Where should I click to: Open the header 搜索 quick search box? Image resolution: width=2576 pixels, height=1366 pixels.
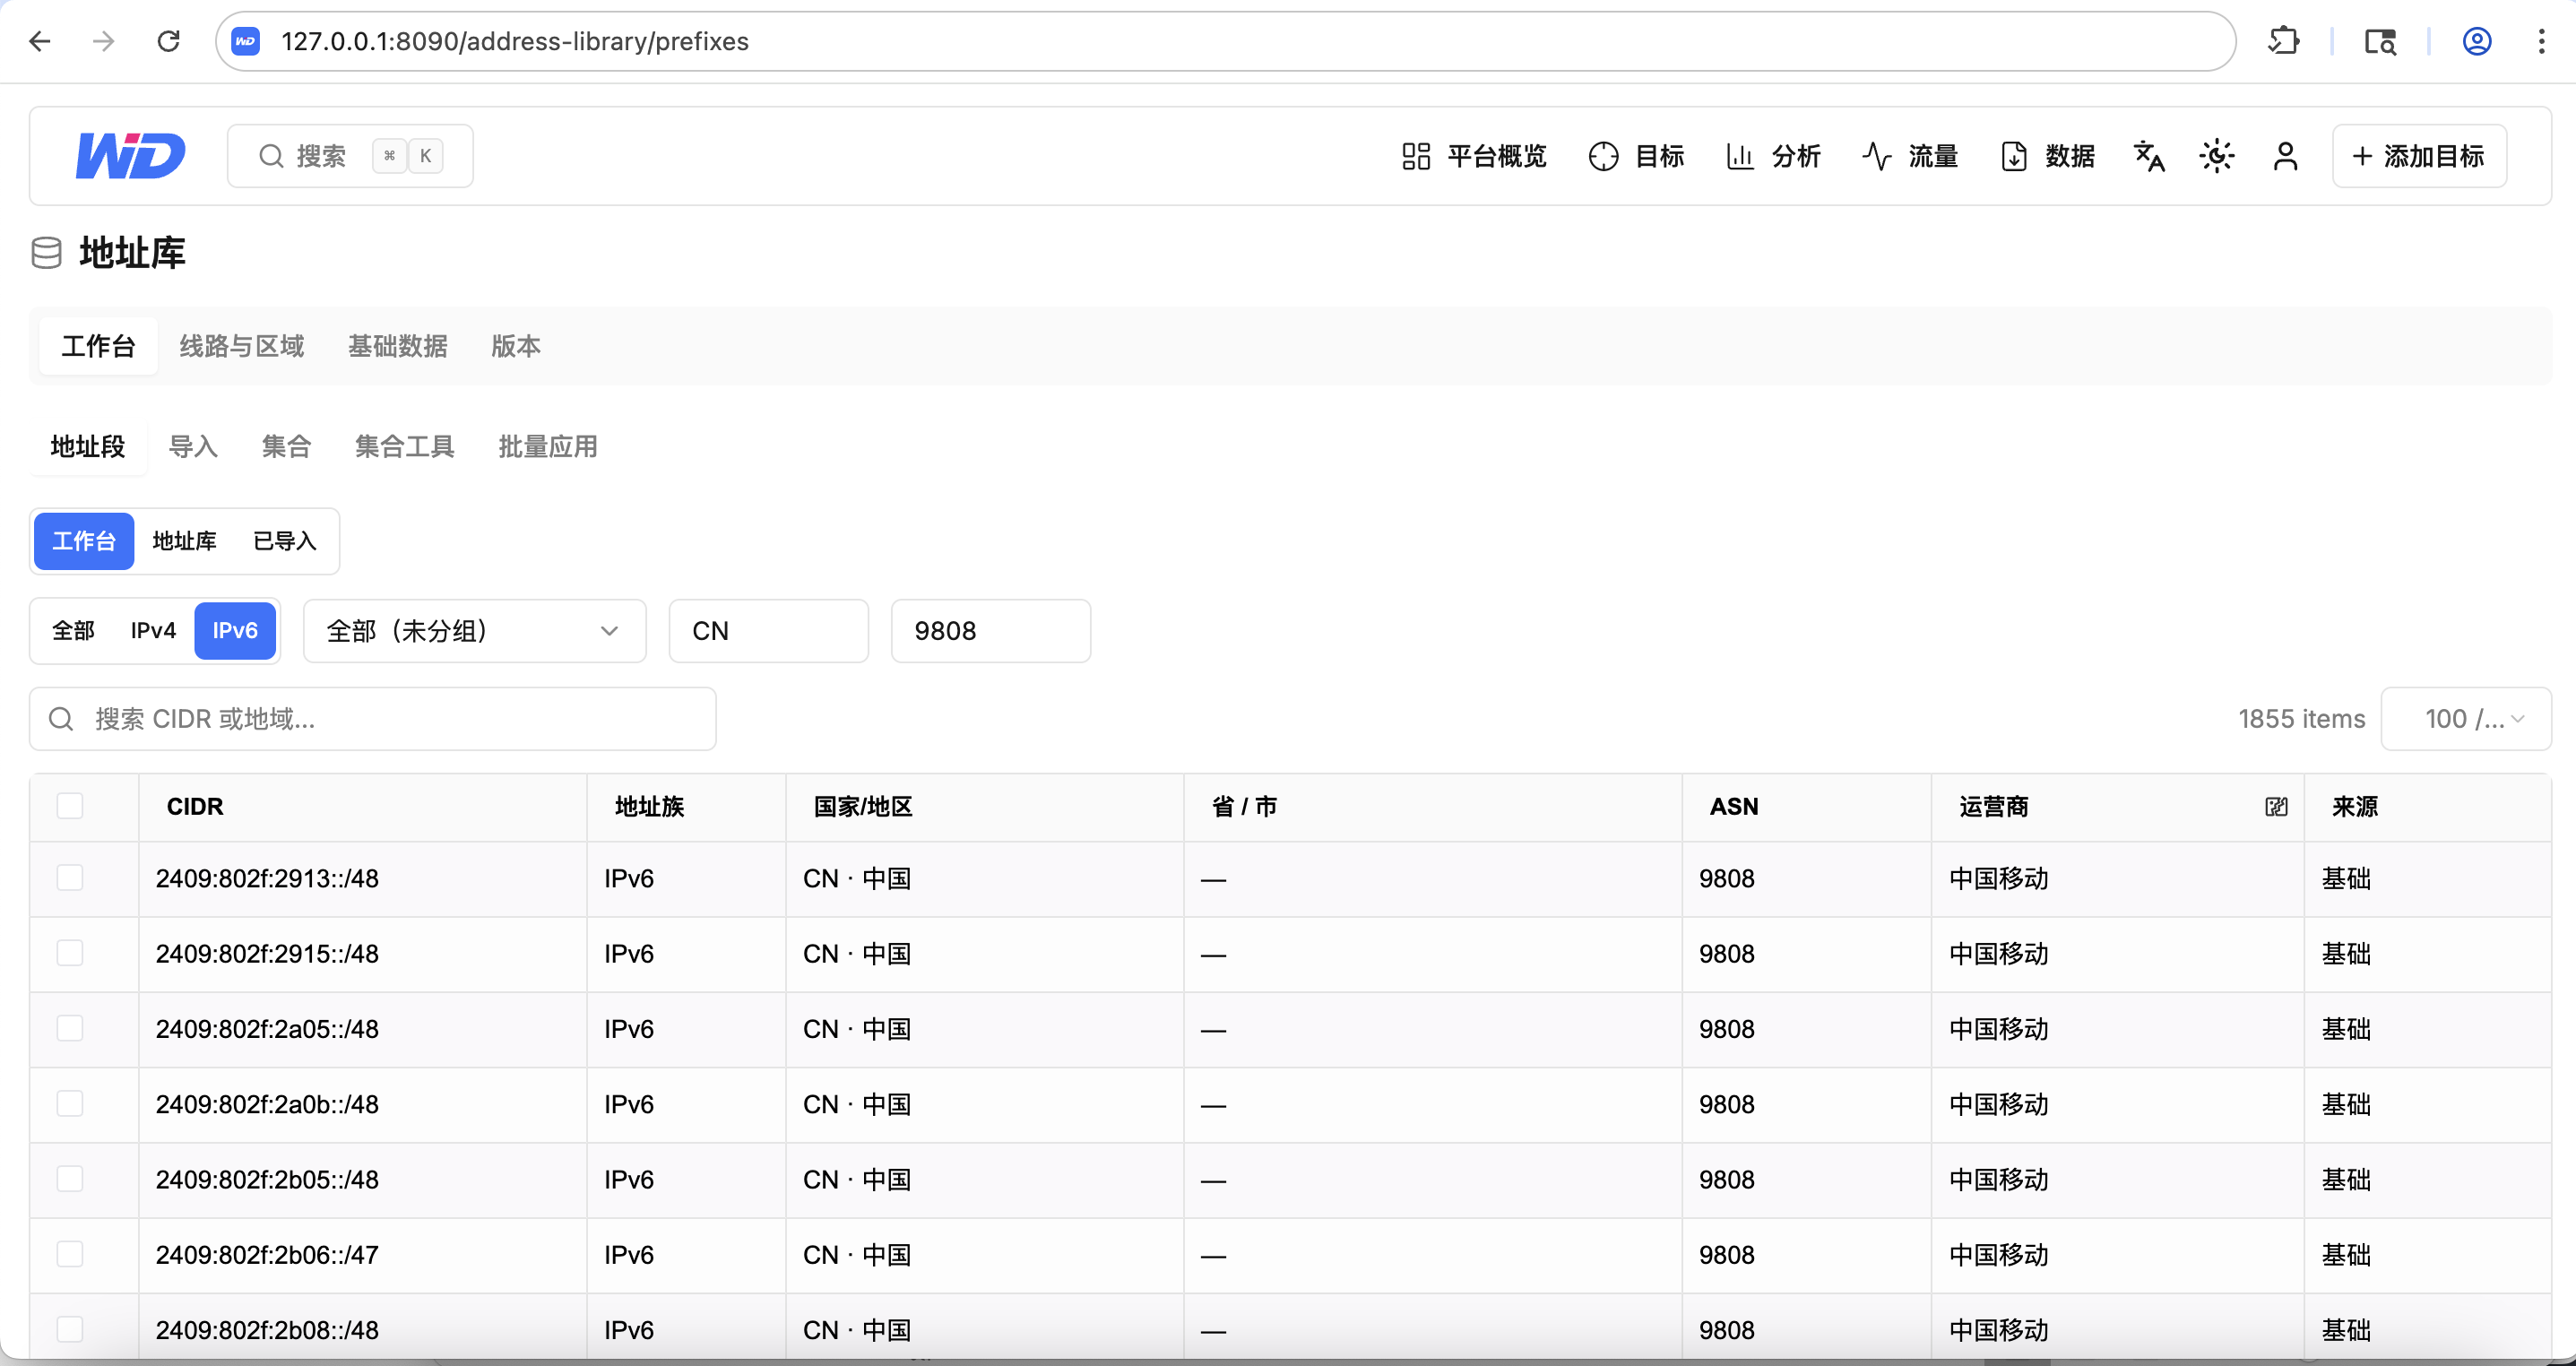point(350,156)
